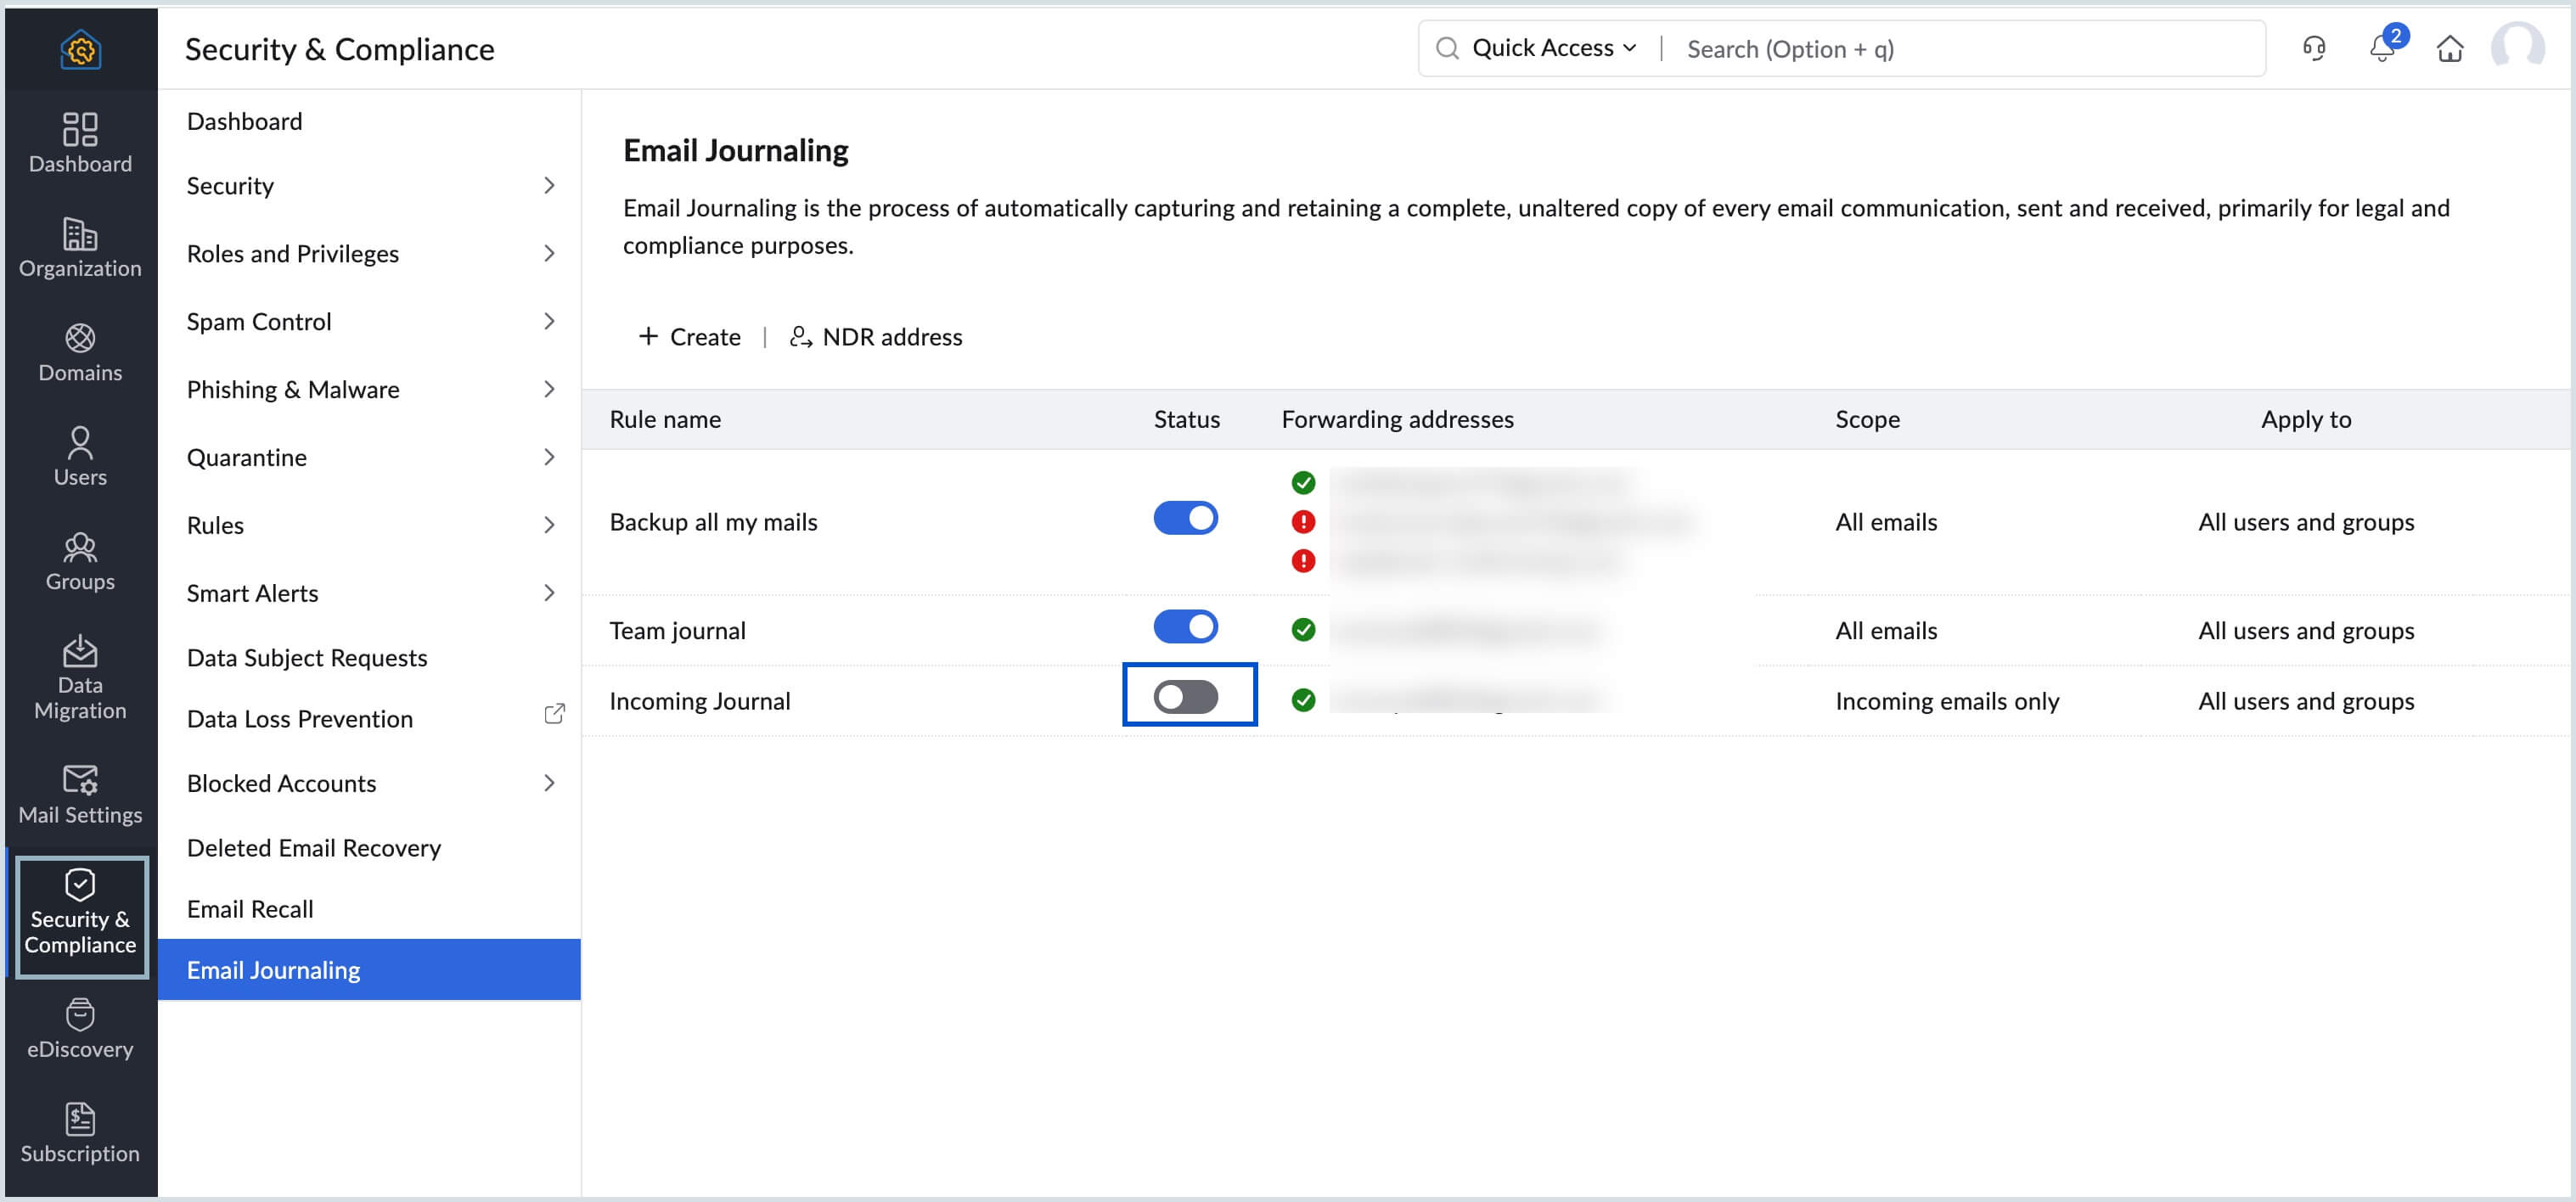Expand the Rules chevron
Viewport: 2576px width, 1202px height.
(x=548, y=525)
